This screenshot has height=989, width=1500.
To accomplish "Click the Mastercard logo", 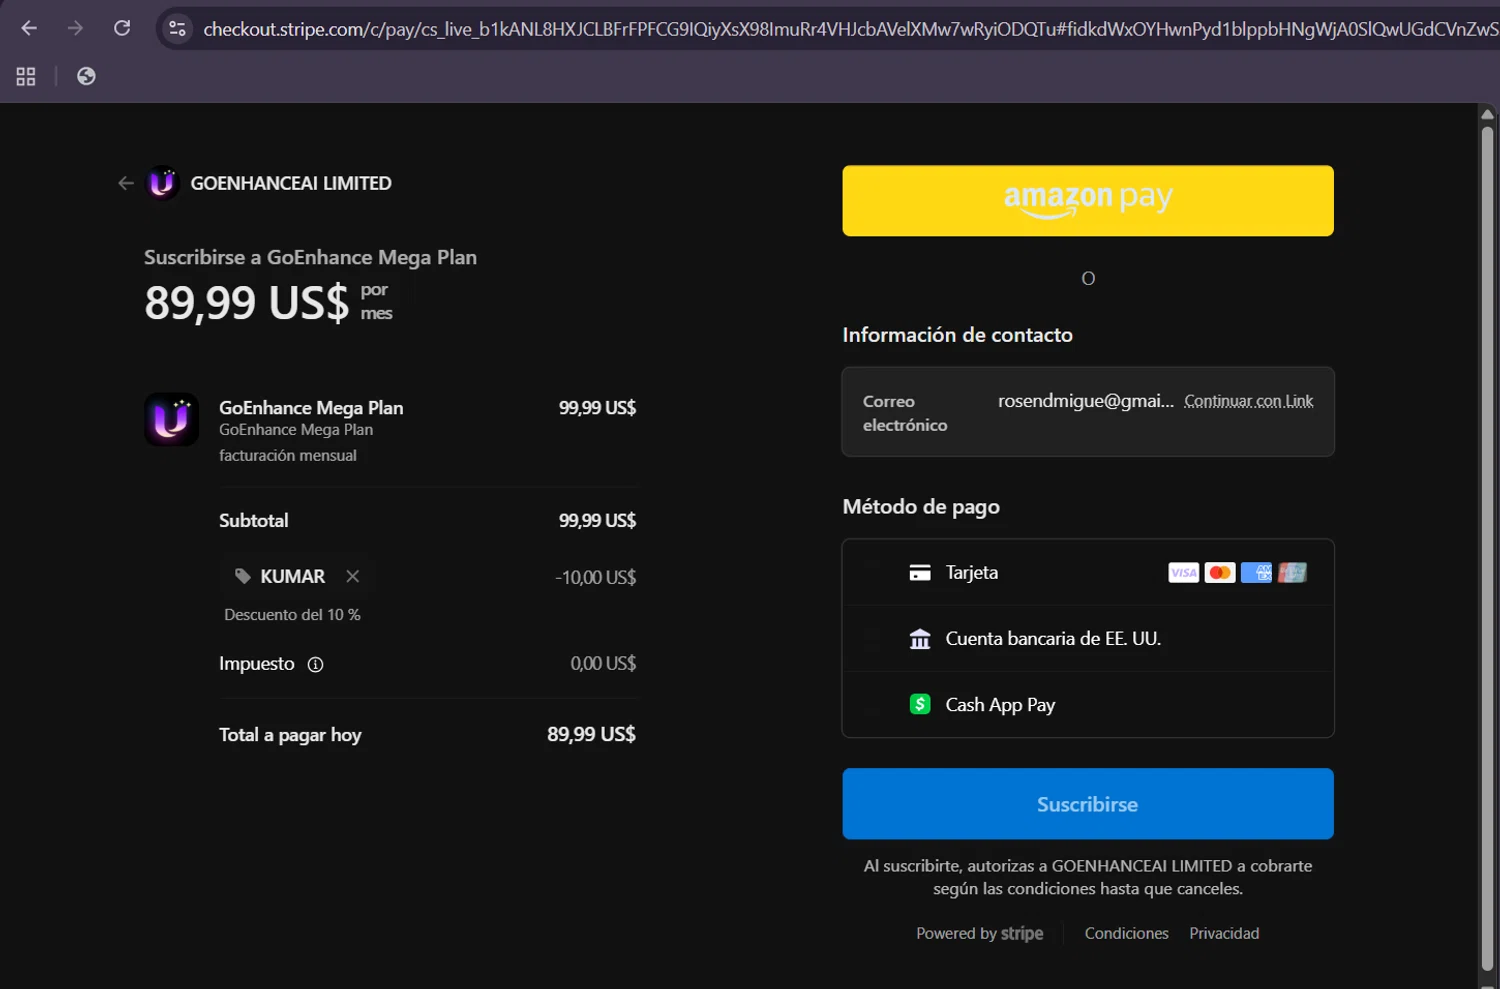I will (x=1219, y=573).
